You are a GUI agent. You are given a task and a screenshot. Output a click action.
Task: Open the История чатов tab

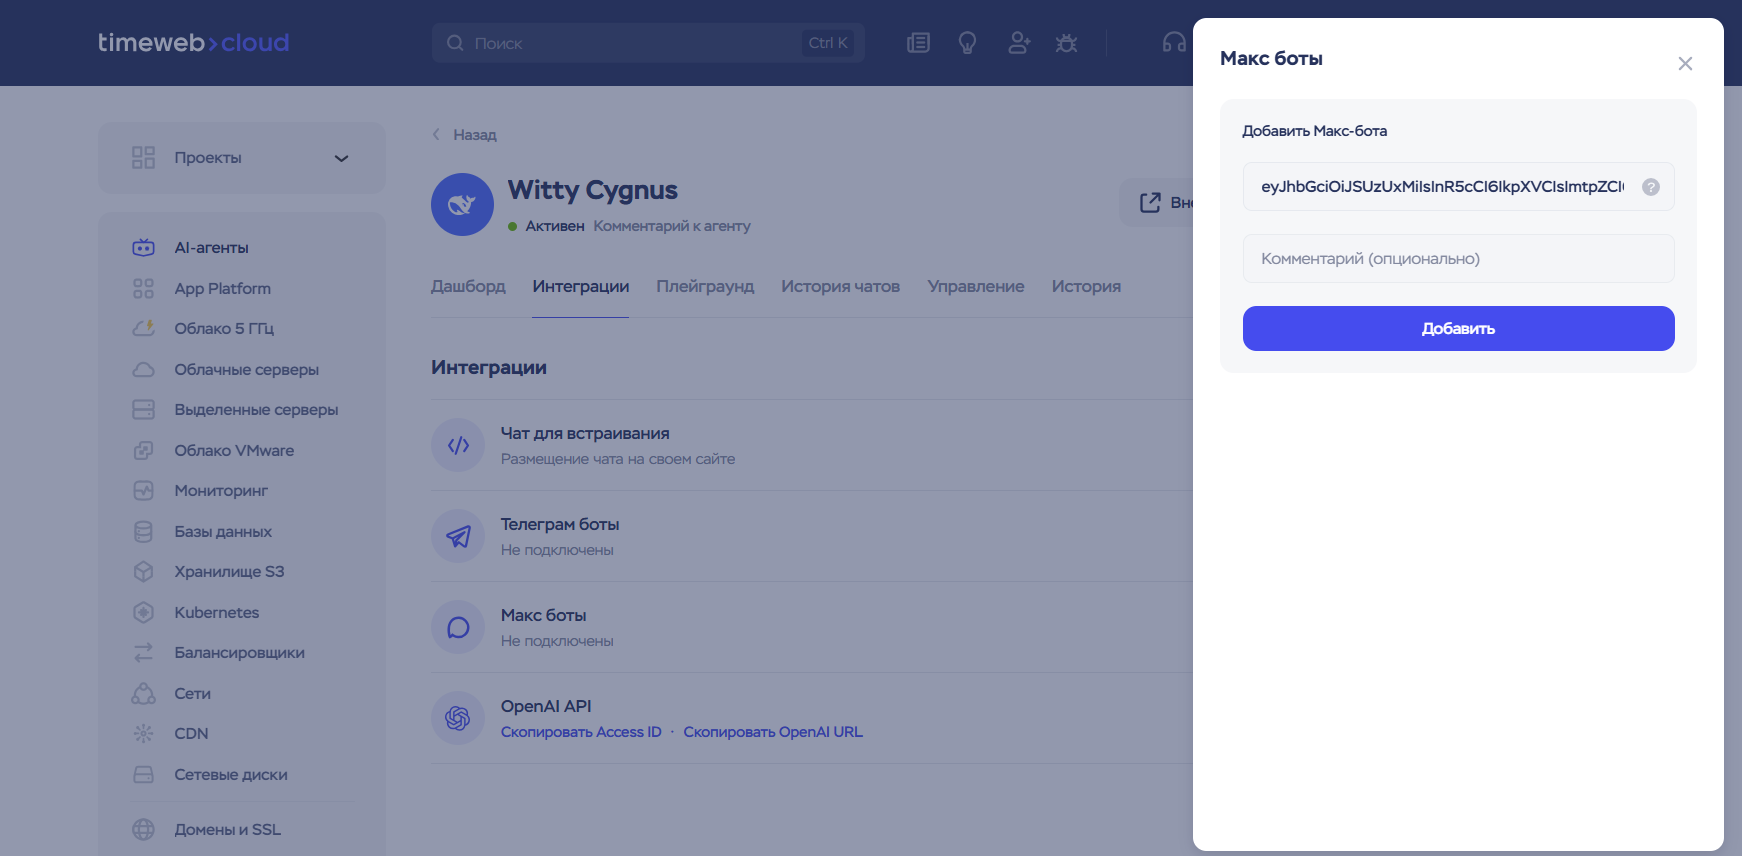[x=840, y=286]
